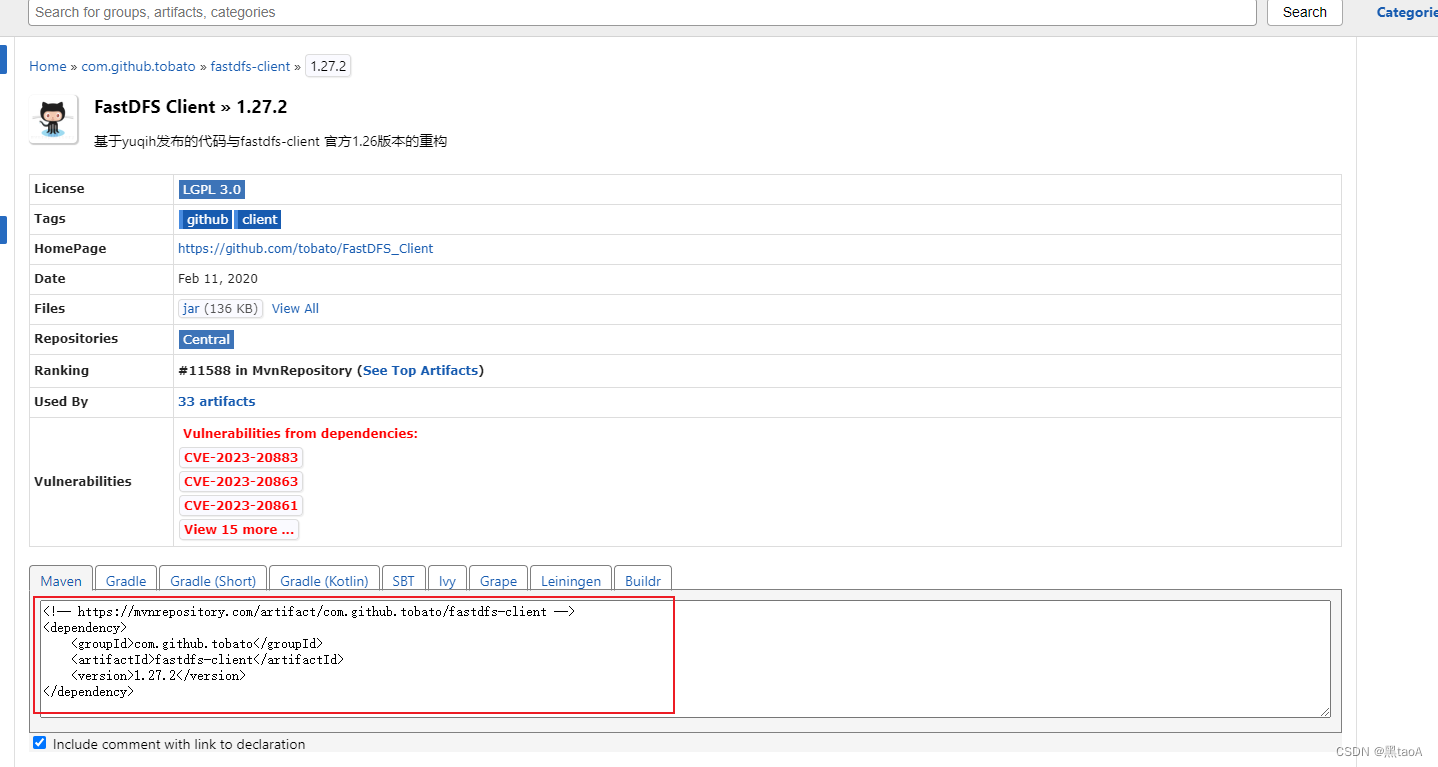Screen dimensions: 1438x767
Task: Click the Search button
Action: [1305, 12]
